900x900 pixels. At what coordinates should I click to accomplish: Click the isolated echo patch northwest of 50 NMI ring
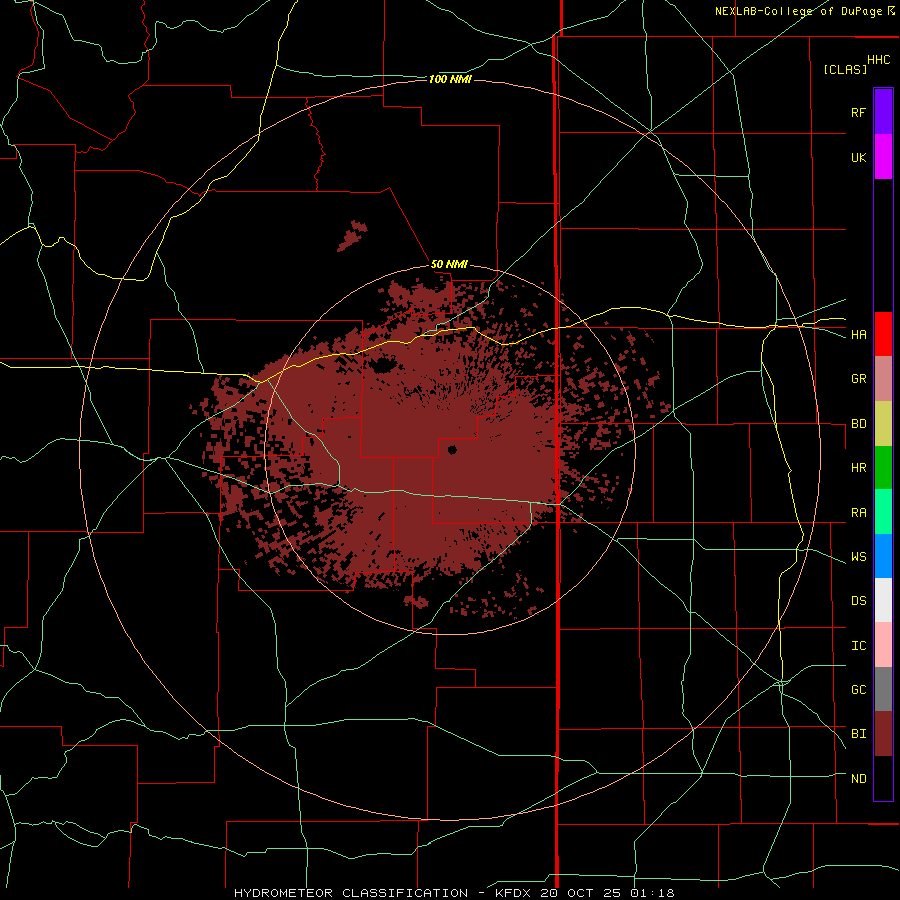(352, 236)
